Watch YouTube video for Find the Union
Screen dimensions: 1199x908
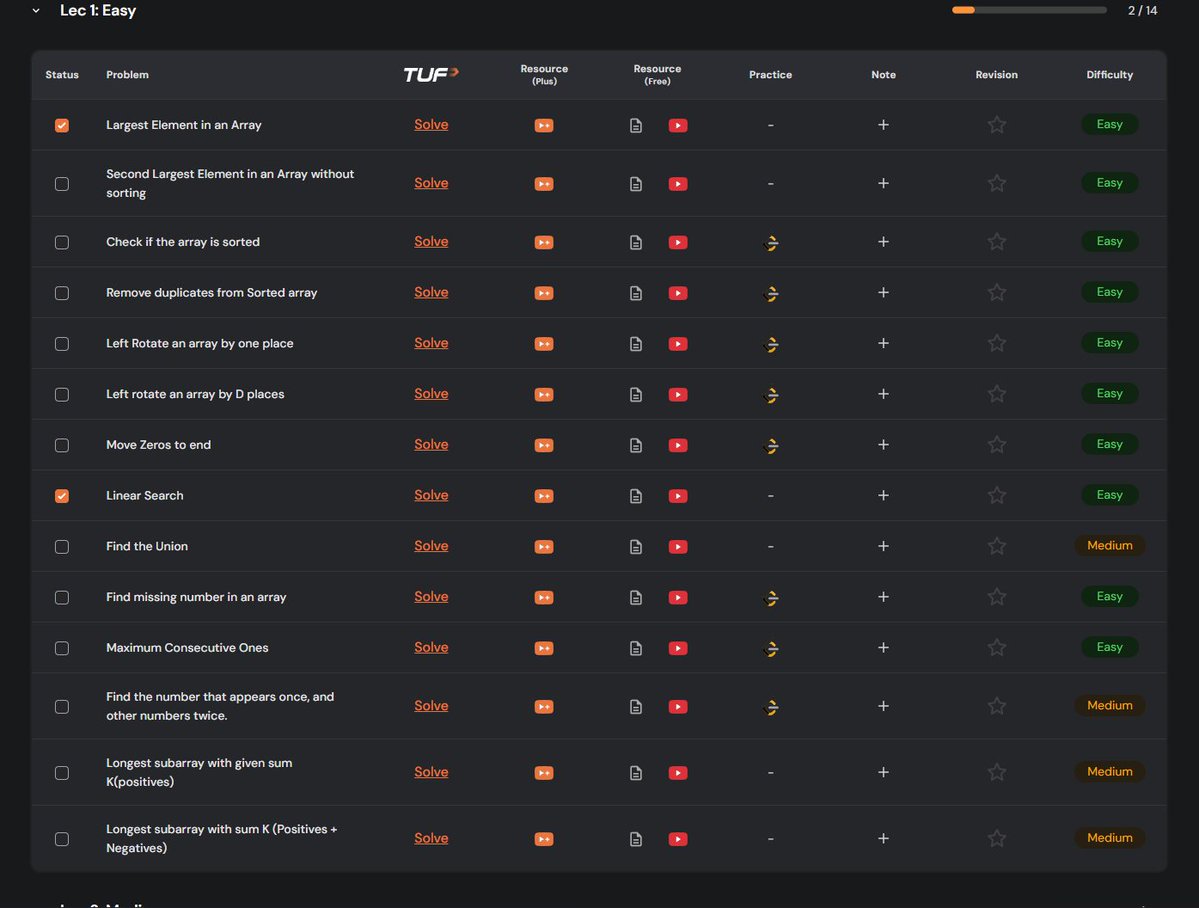click(x=677, y=547)
